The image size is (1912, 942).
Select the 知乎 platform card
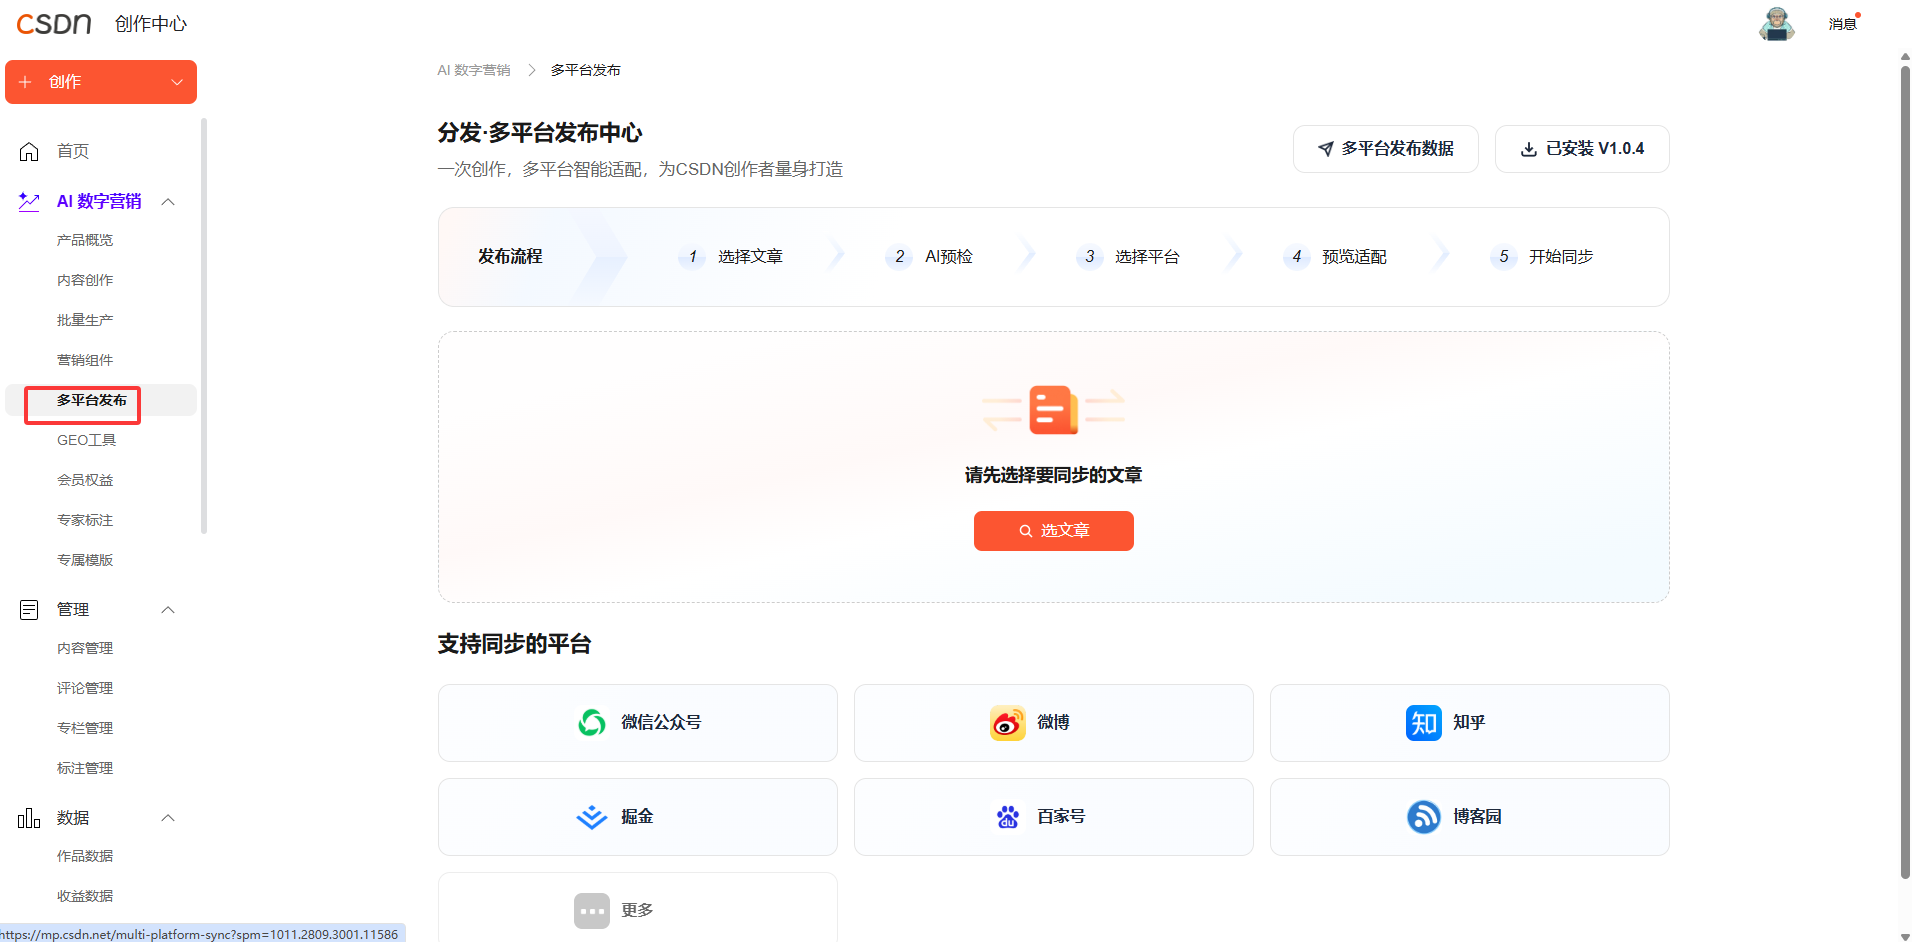click(1470, 723)
